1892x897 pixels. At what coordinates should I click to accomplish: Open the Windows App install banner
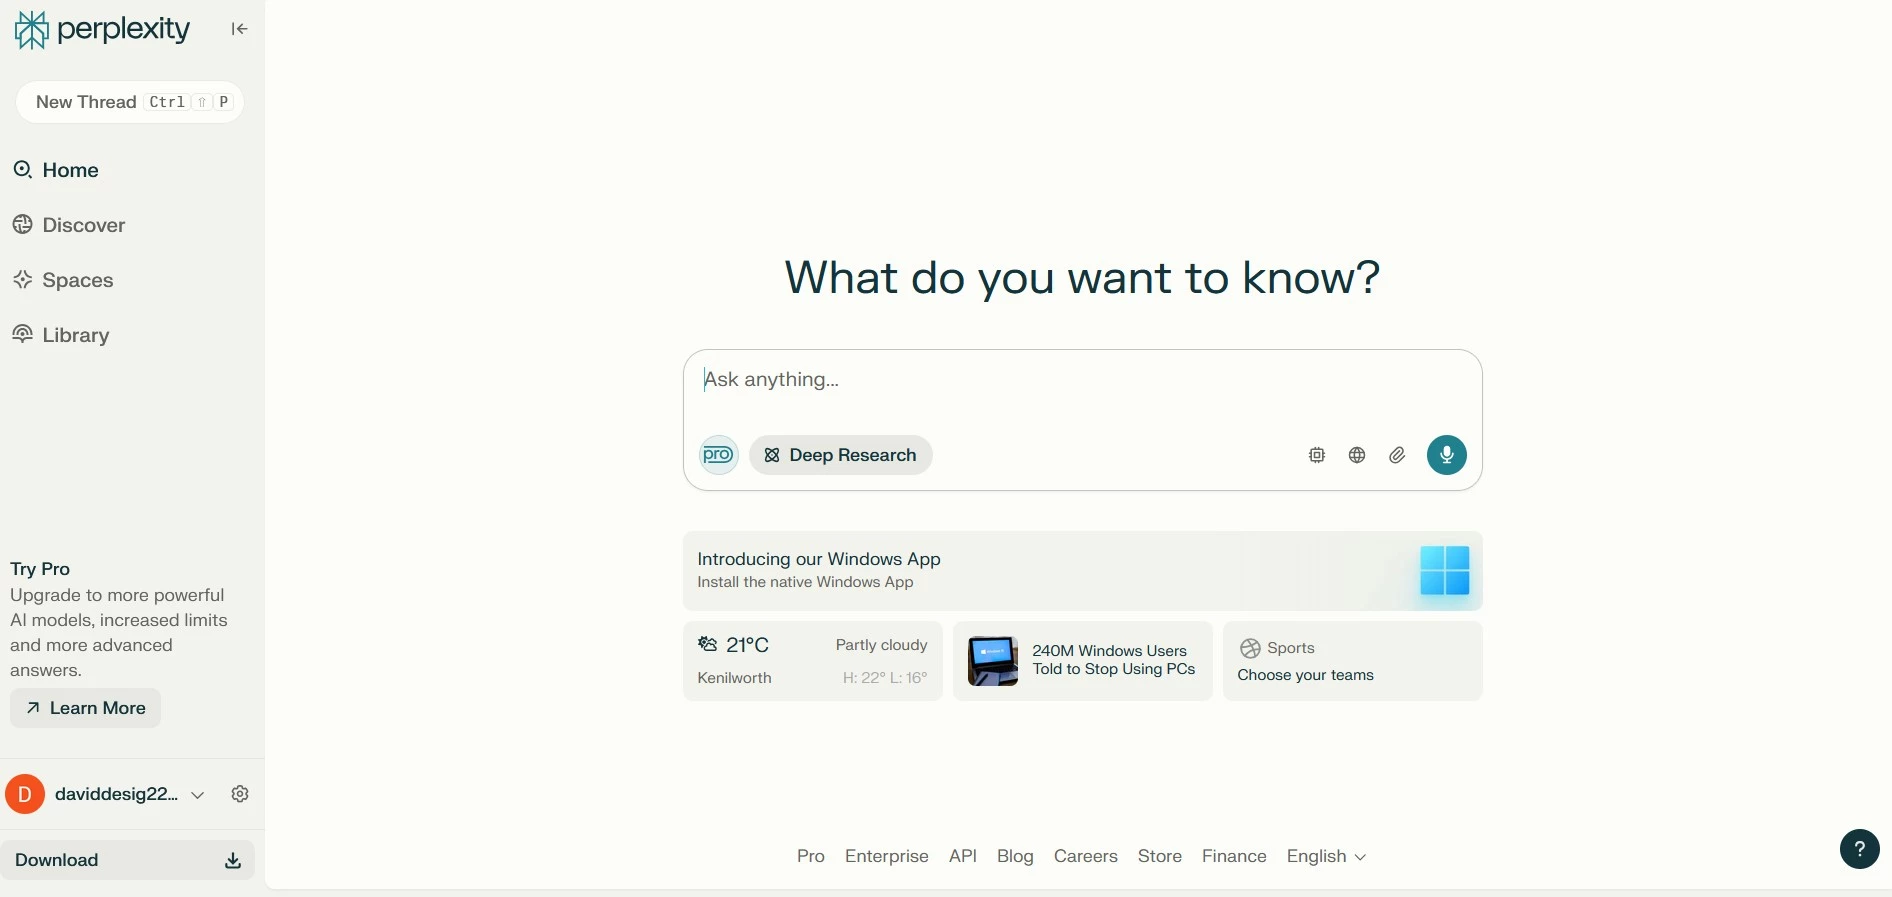click(1082, 570)
